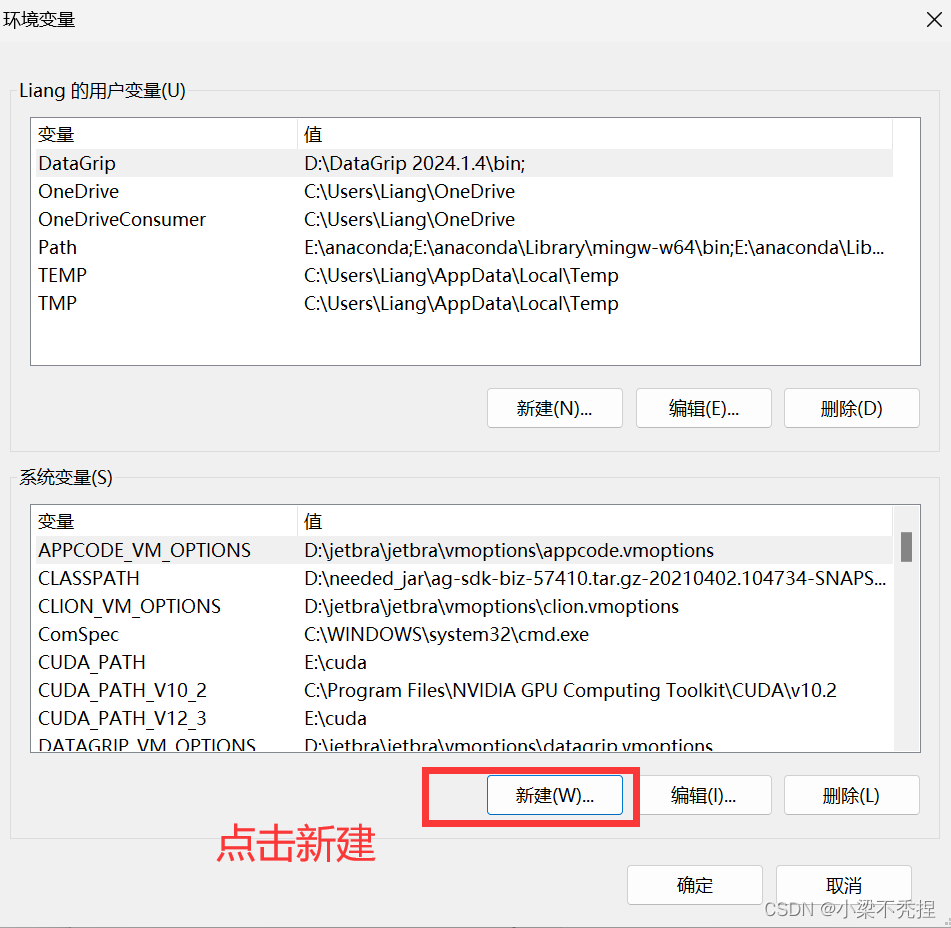Click 删除(D) under user variables
The height and width of the screenshot is (928, 951).
(852, 408)
